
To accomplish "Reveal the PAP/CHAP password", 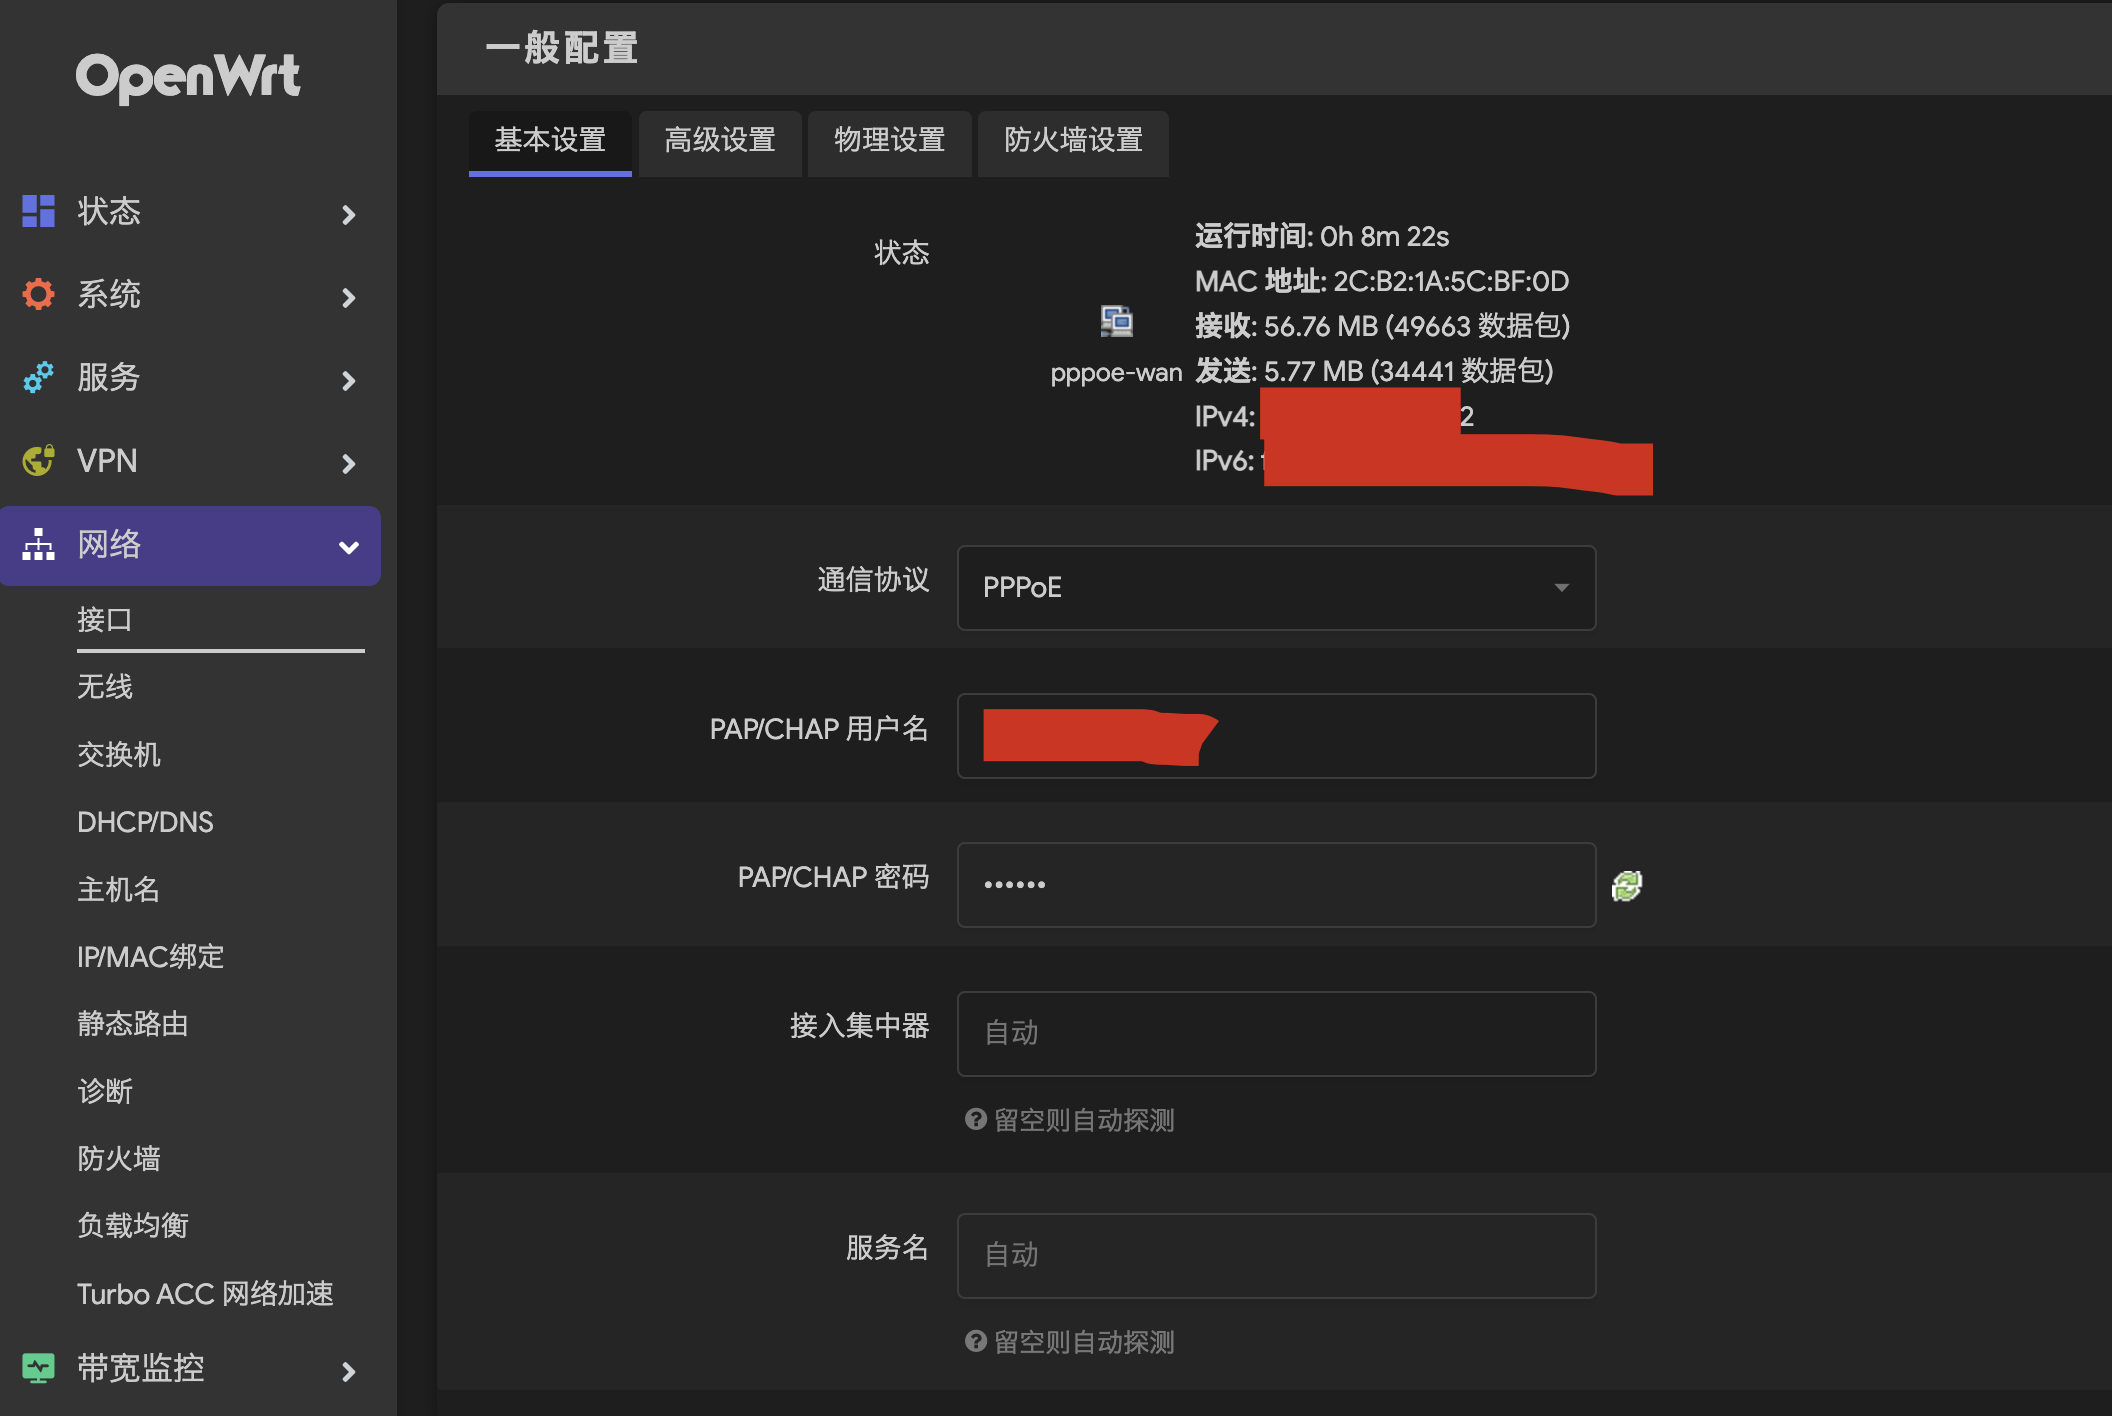I will [1627, 884].
